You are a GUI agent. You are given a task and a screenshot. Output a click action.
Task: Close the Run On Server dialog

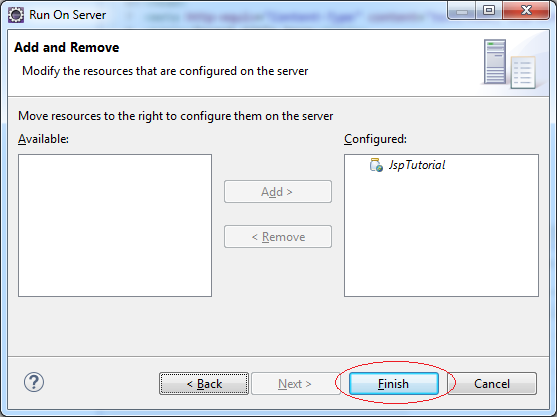[x=526, y=11]
